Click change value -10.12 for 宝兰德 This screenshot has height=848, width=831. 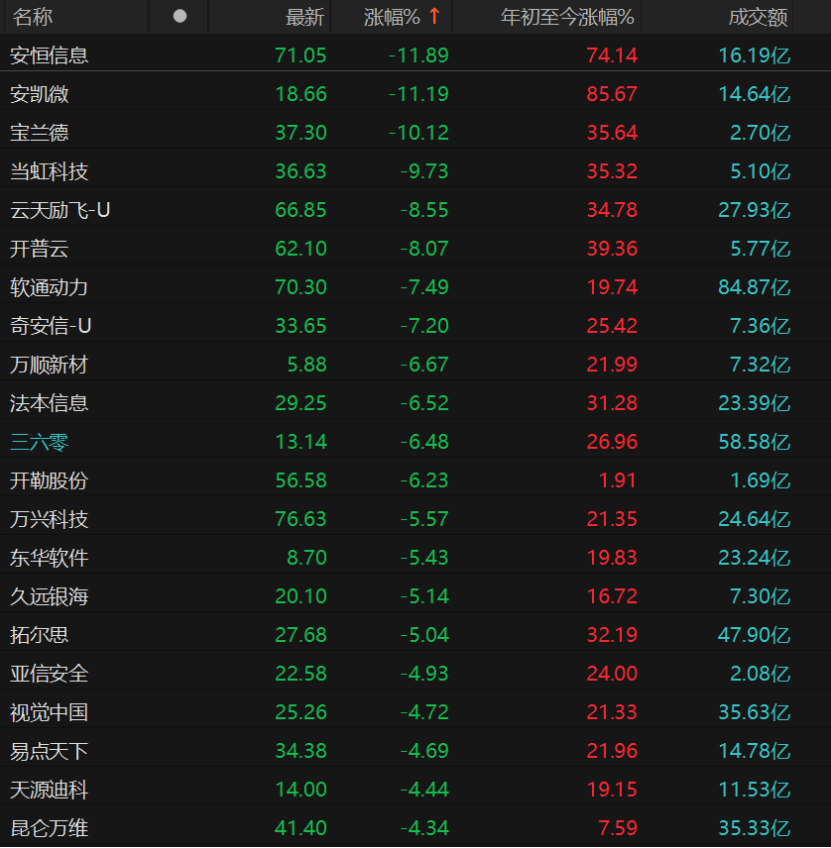(x=418, y=132)
